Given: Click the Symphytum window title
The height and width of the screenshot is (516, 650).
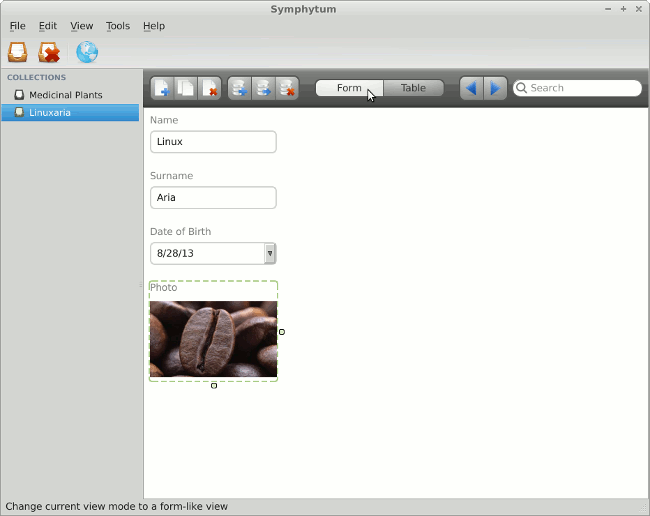Looking at the screenshot, I should tap(303, 9).
